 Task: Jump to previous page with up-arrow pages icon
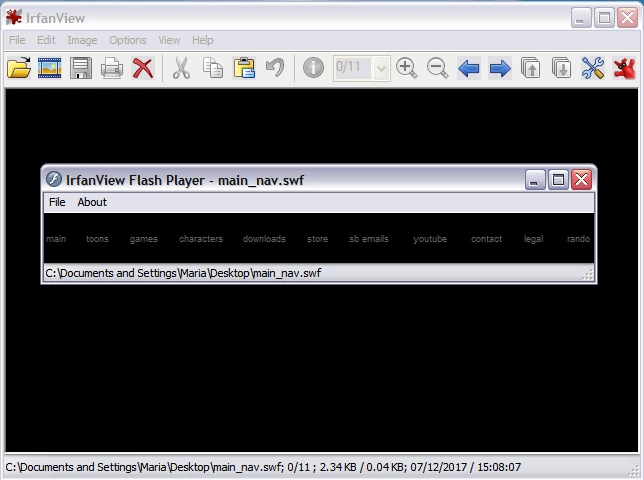coord(531,68)
